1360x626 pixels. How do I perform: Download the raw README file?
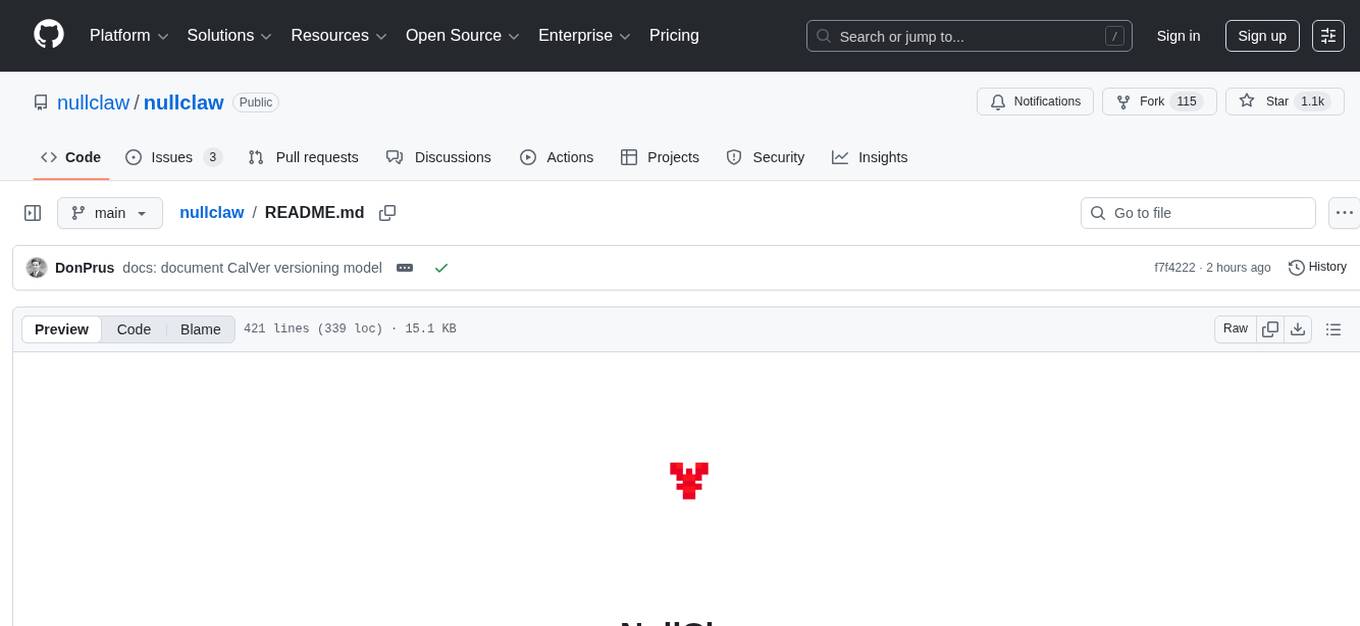pyautogui.click(x=1298, y=328)
